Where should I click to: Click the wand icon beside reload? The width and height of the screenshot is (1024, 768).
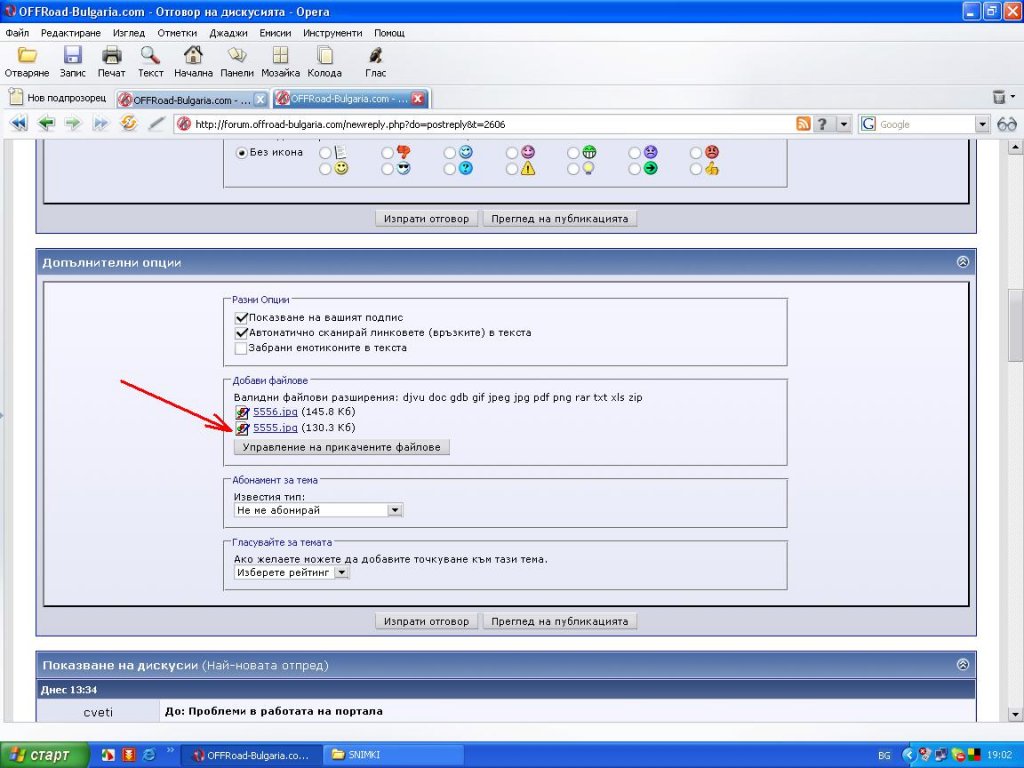click(155, 123)
